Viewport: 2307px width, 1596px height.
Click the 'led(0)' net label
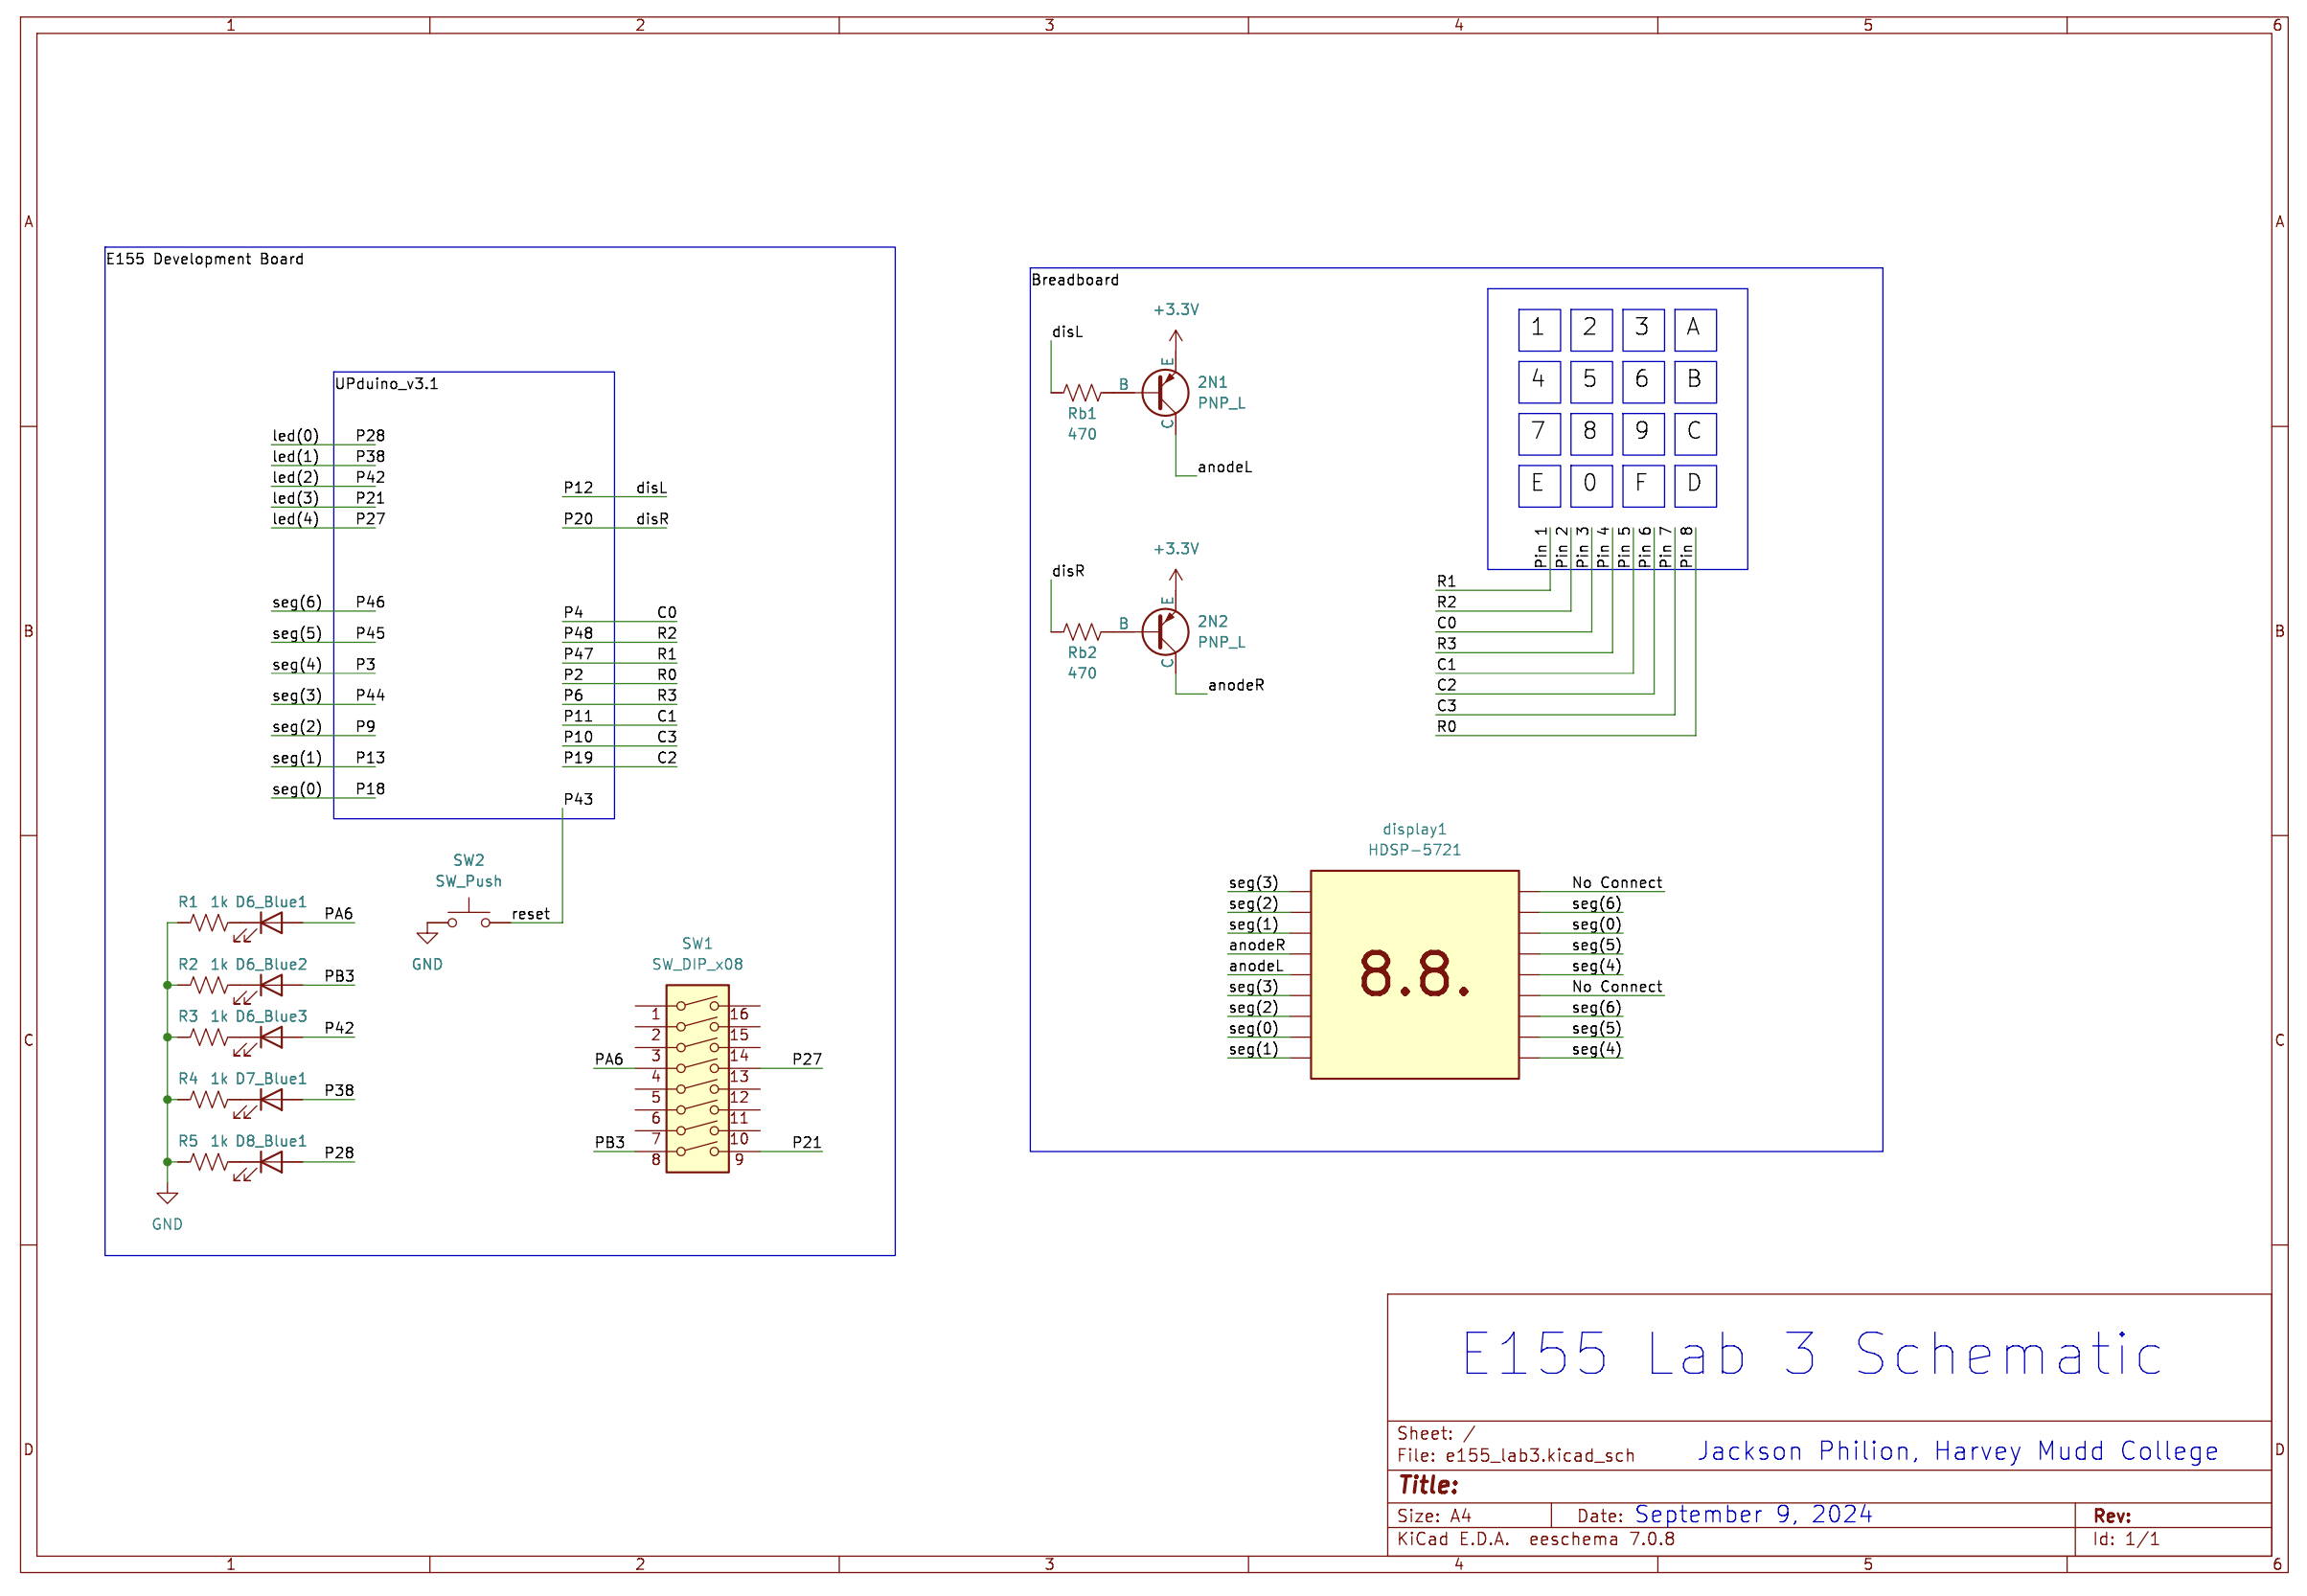click(296, 436)
